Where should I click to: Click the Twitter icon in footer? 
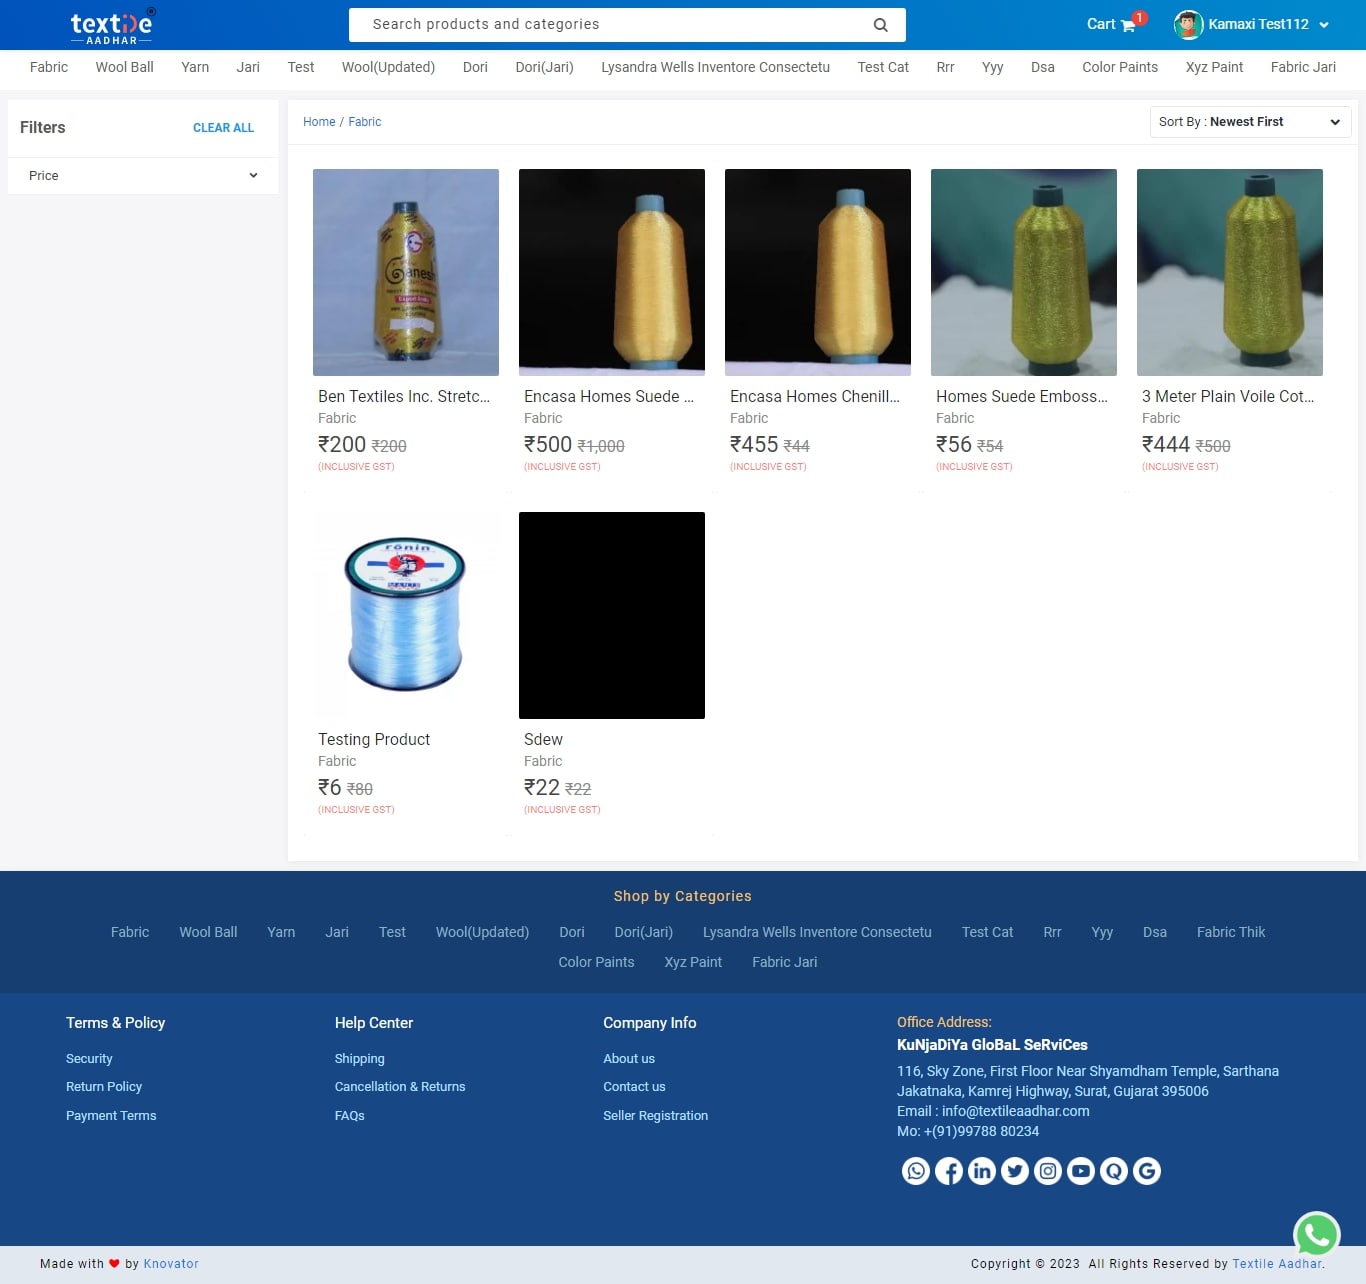click(1015, 1171)
